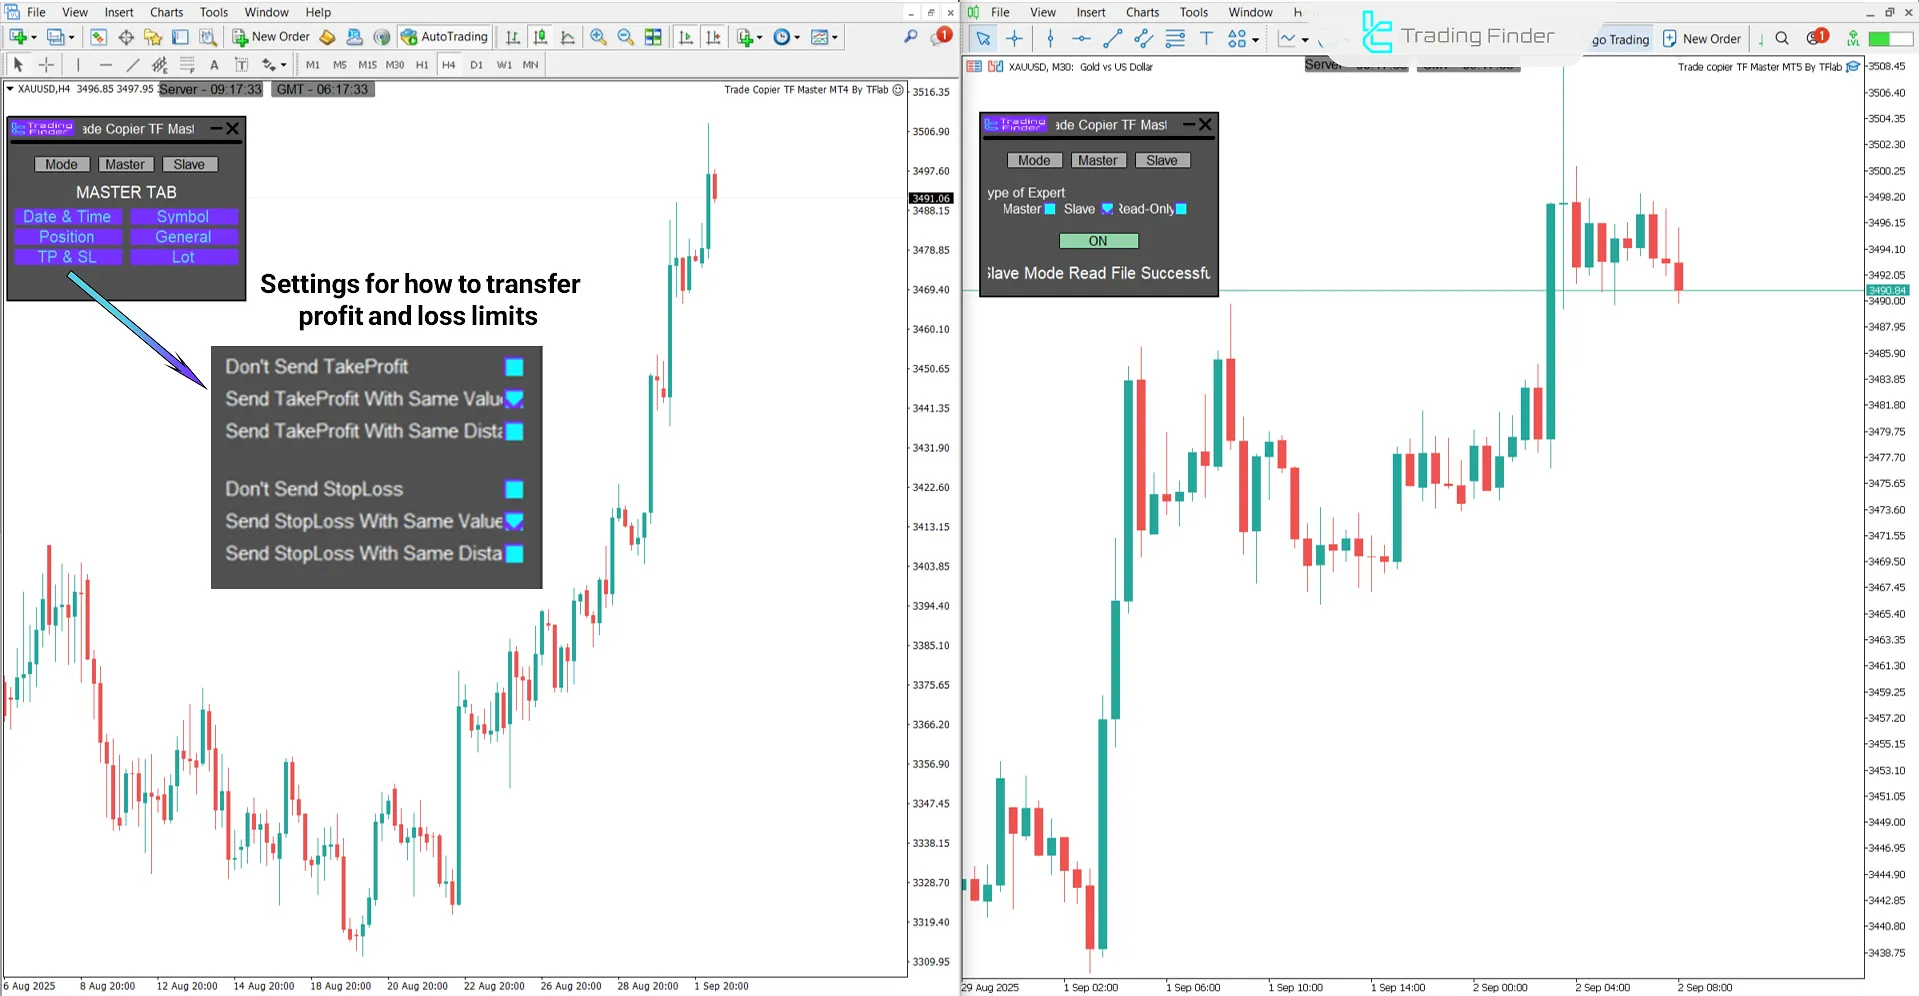Image resolution: width=1919 pixels, height=996 pixels.
Task: Select the H4 timeframe
Action: 448,64
